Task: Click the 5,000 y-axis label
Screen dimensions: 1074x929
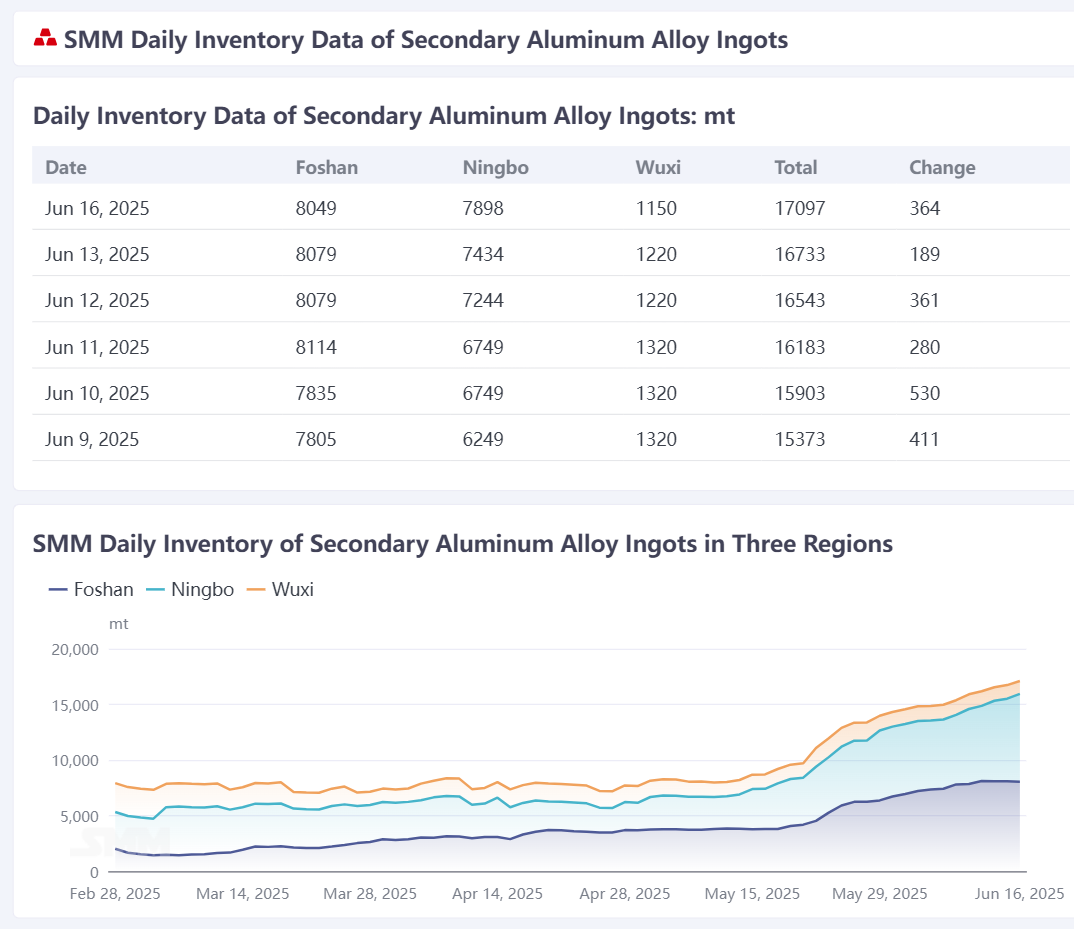Action: 79,816
